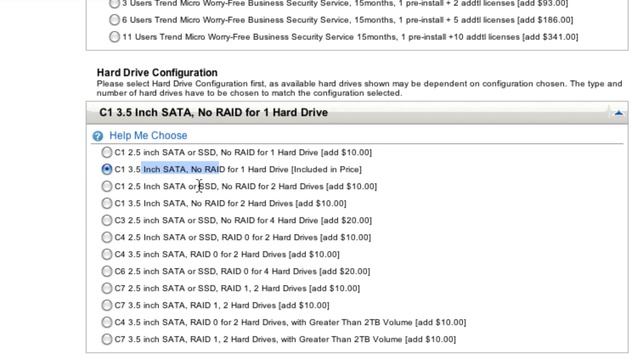Select C7 2.5 inch SATA or SSD RAID 1
Viewport: 640px width, 360px height.
tap(107, 288)
